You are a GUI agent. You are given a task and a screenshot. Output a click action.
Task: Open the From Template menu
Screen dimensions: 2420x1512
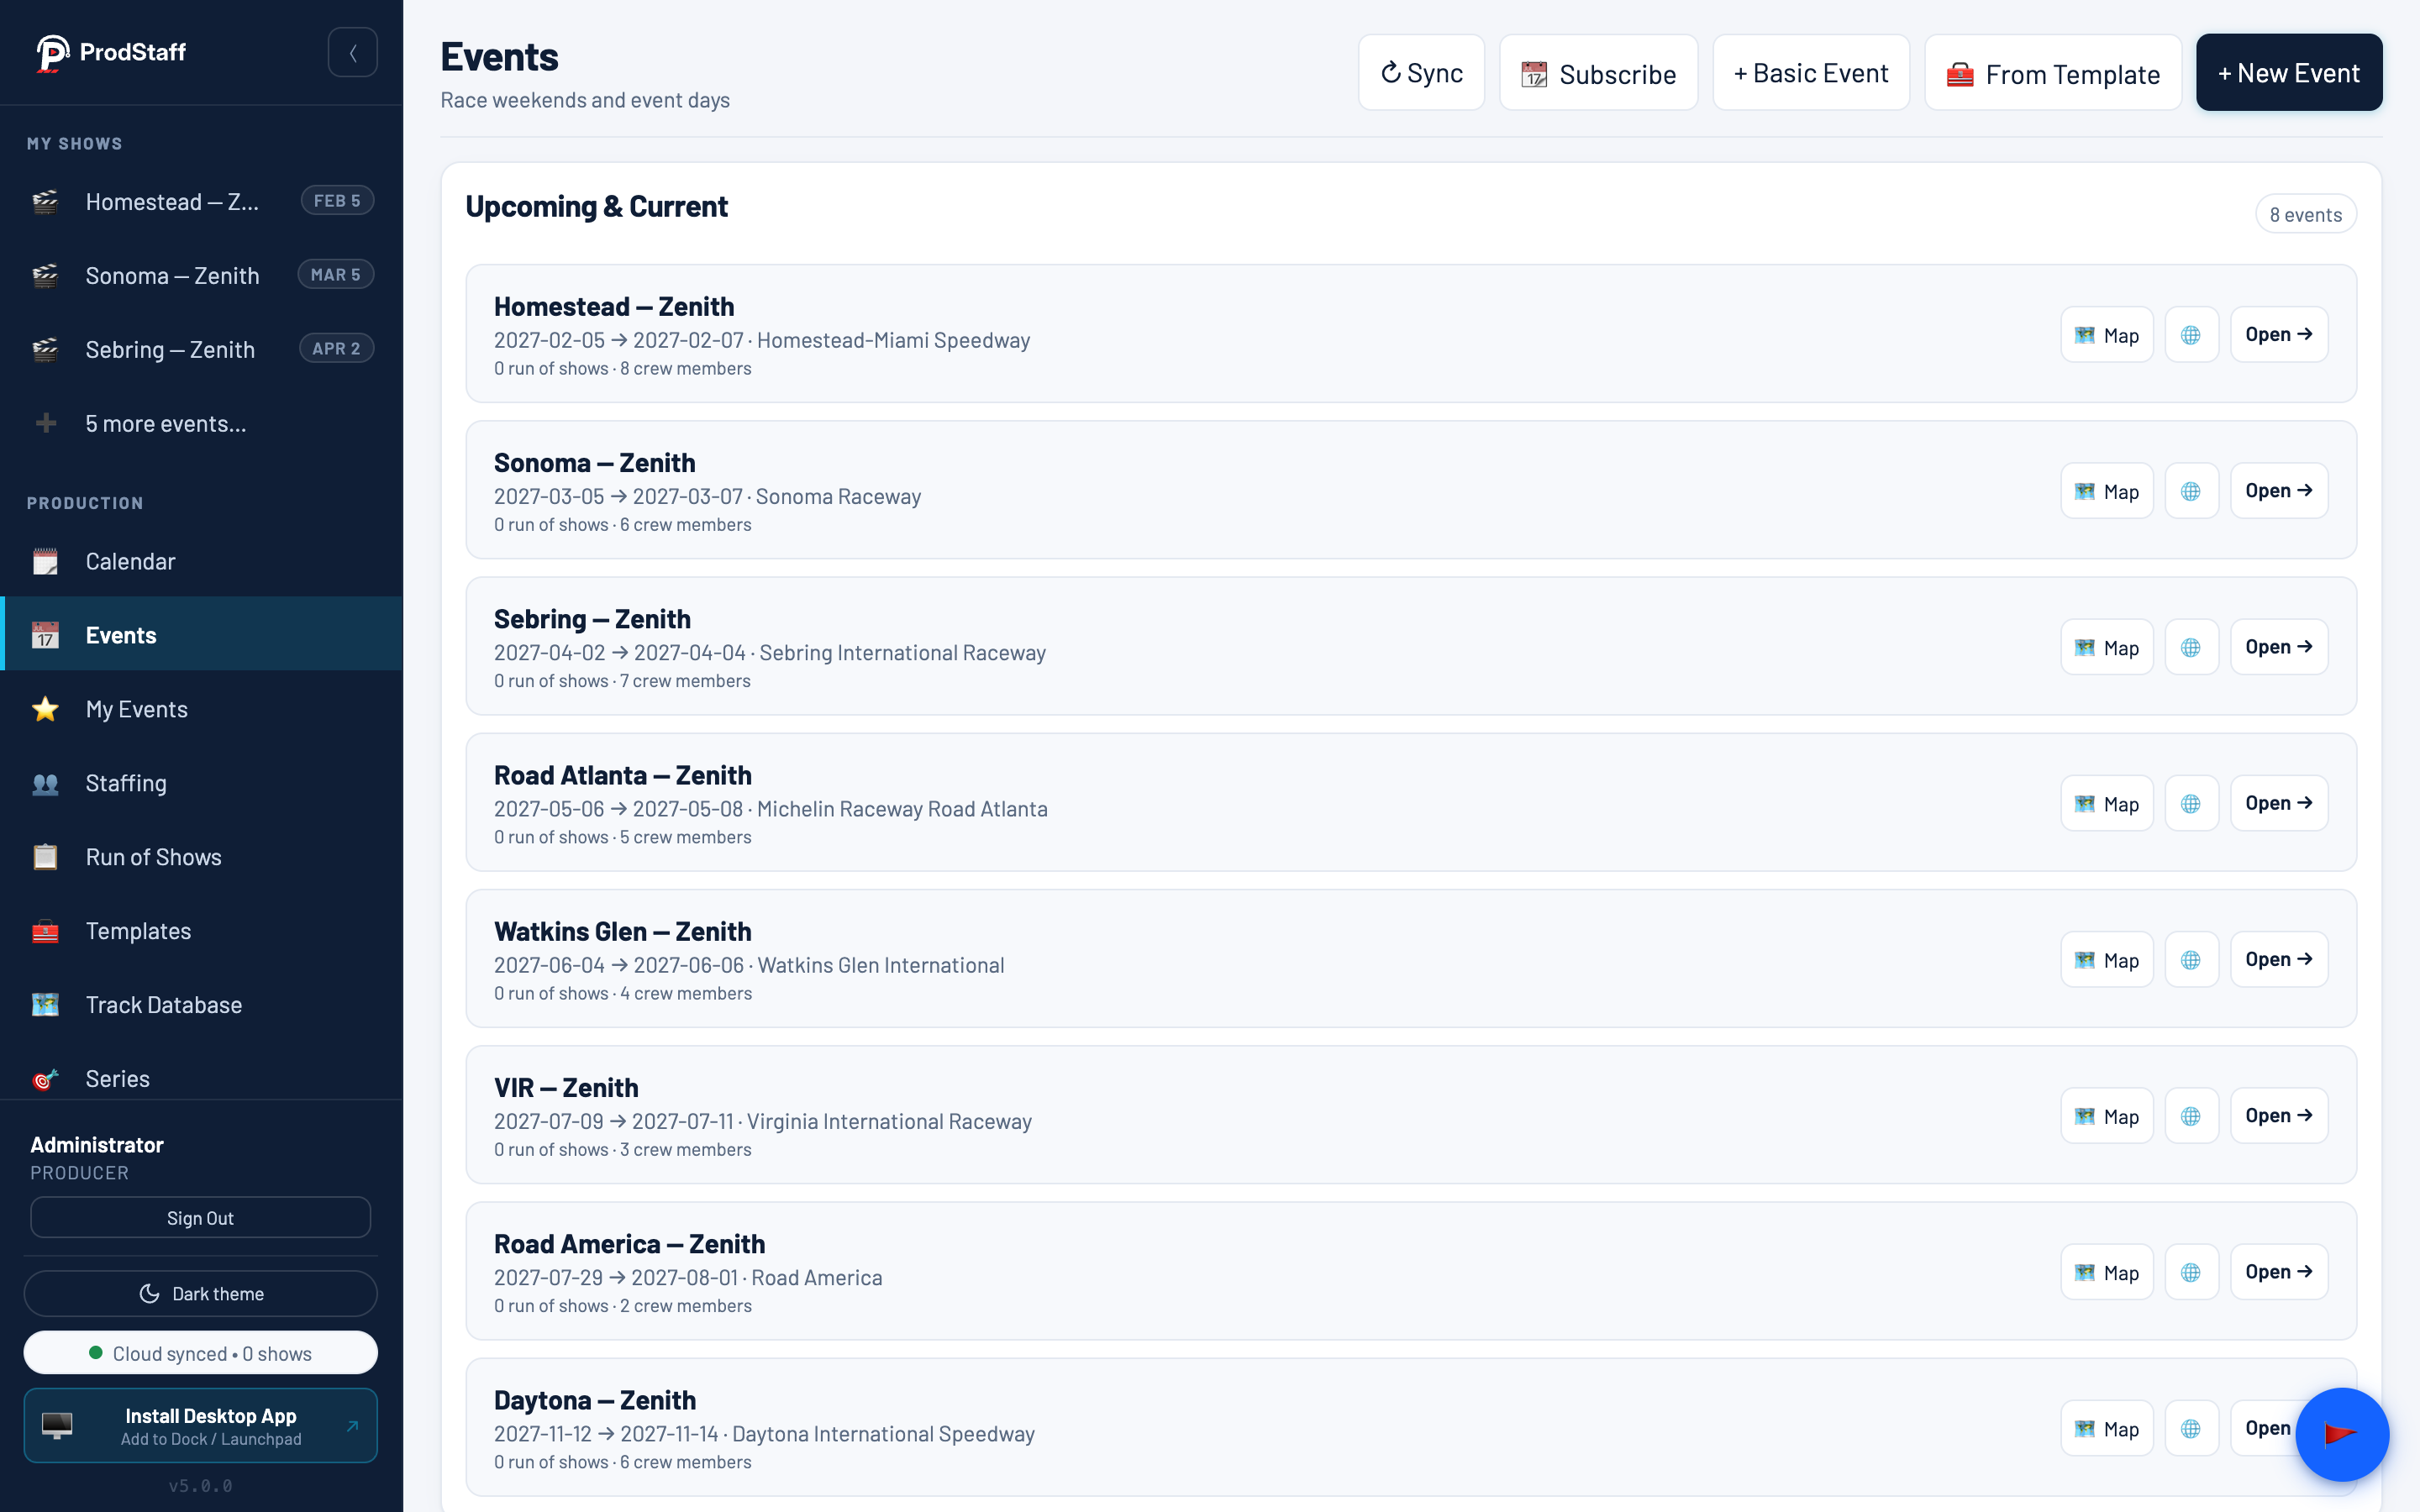(2052, 73)
